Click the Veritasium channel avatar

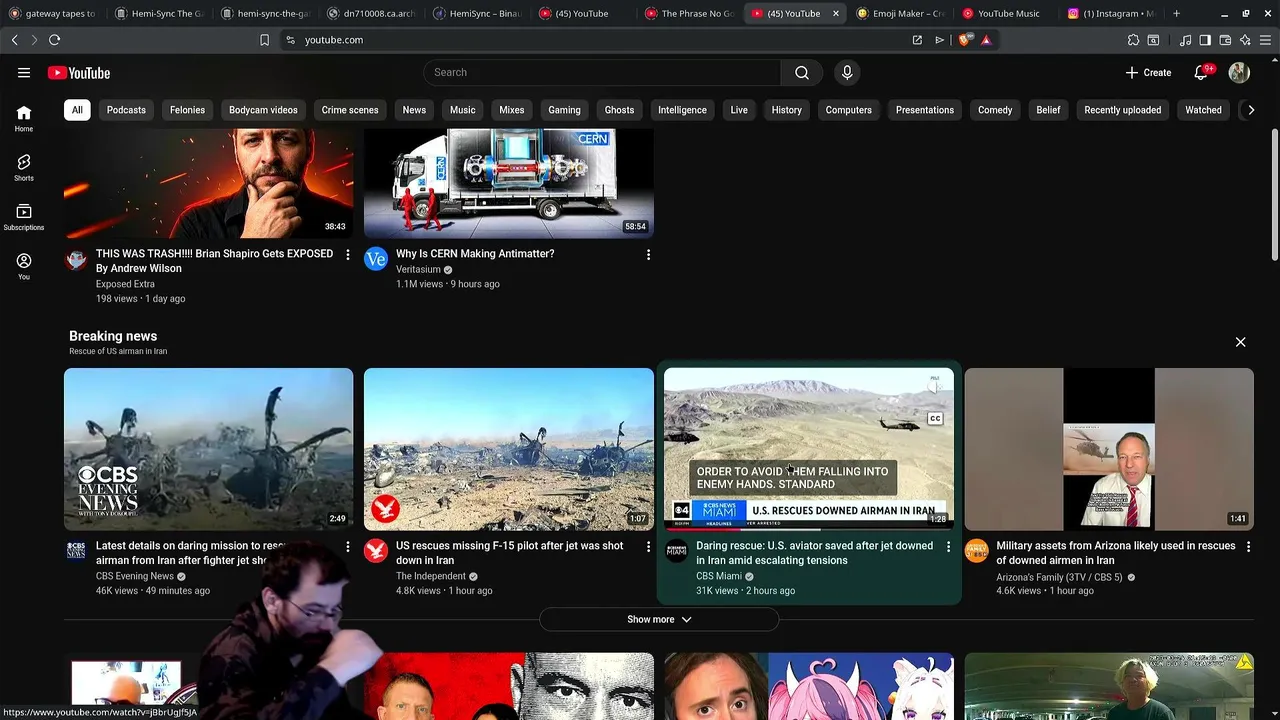(376, 260)
